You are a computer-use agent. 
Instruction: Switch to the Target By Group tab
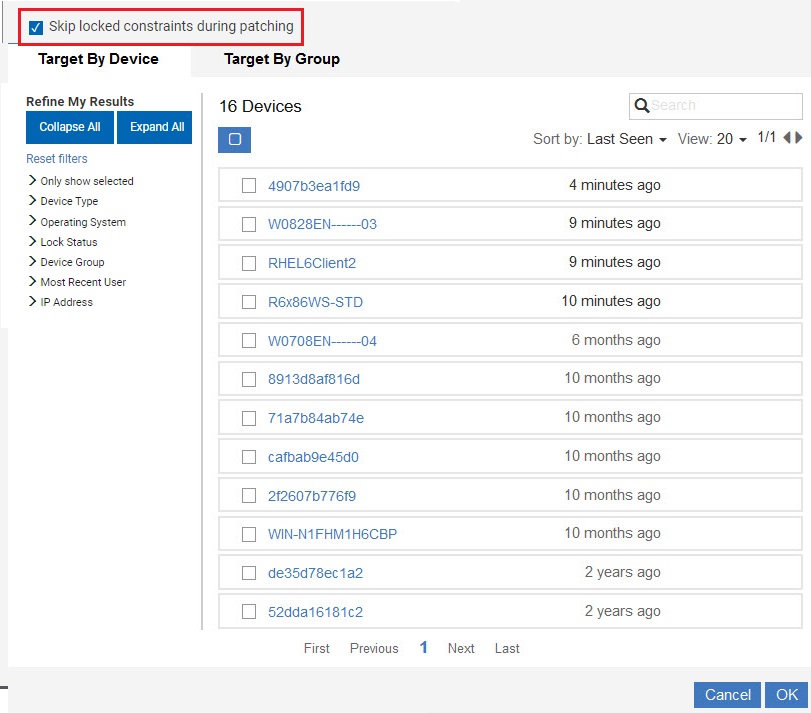point(282,59)
